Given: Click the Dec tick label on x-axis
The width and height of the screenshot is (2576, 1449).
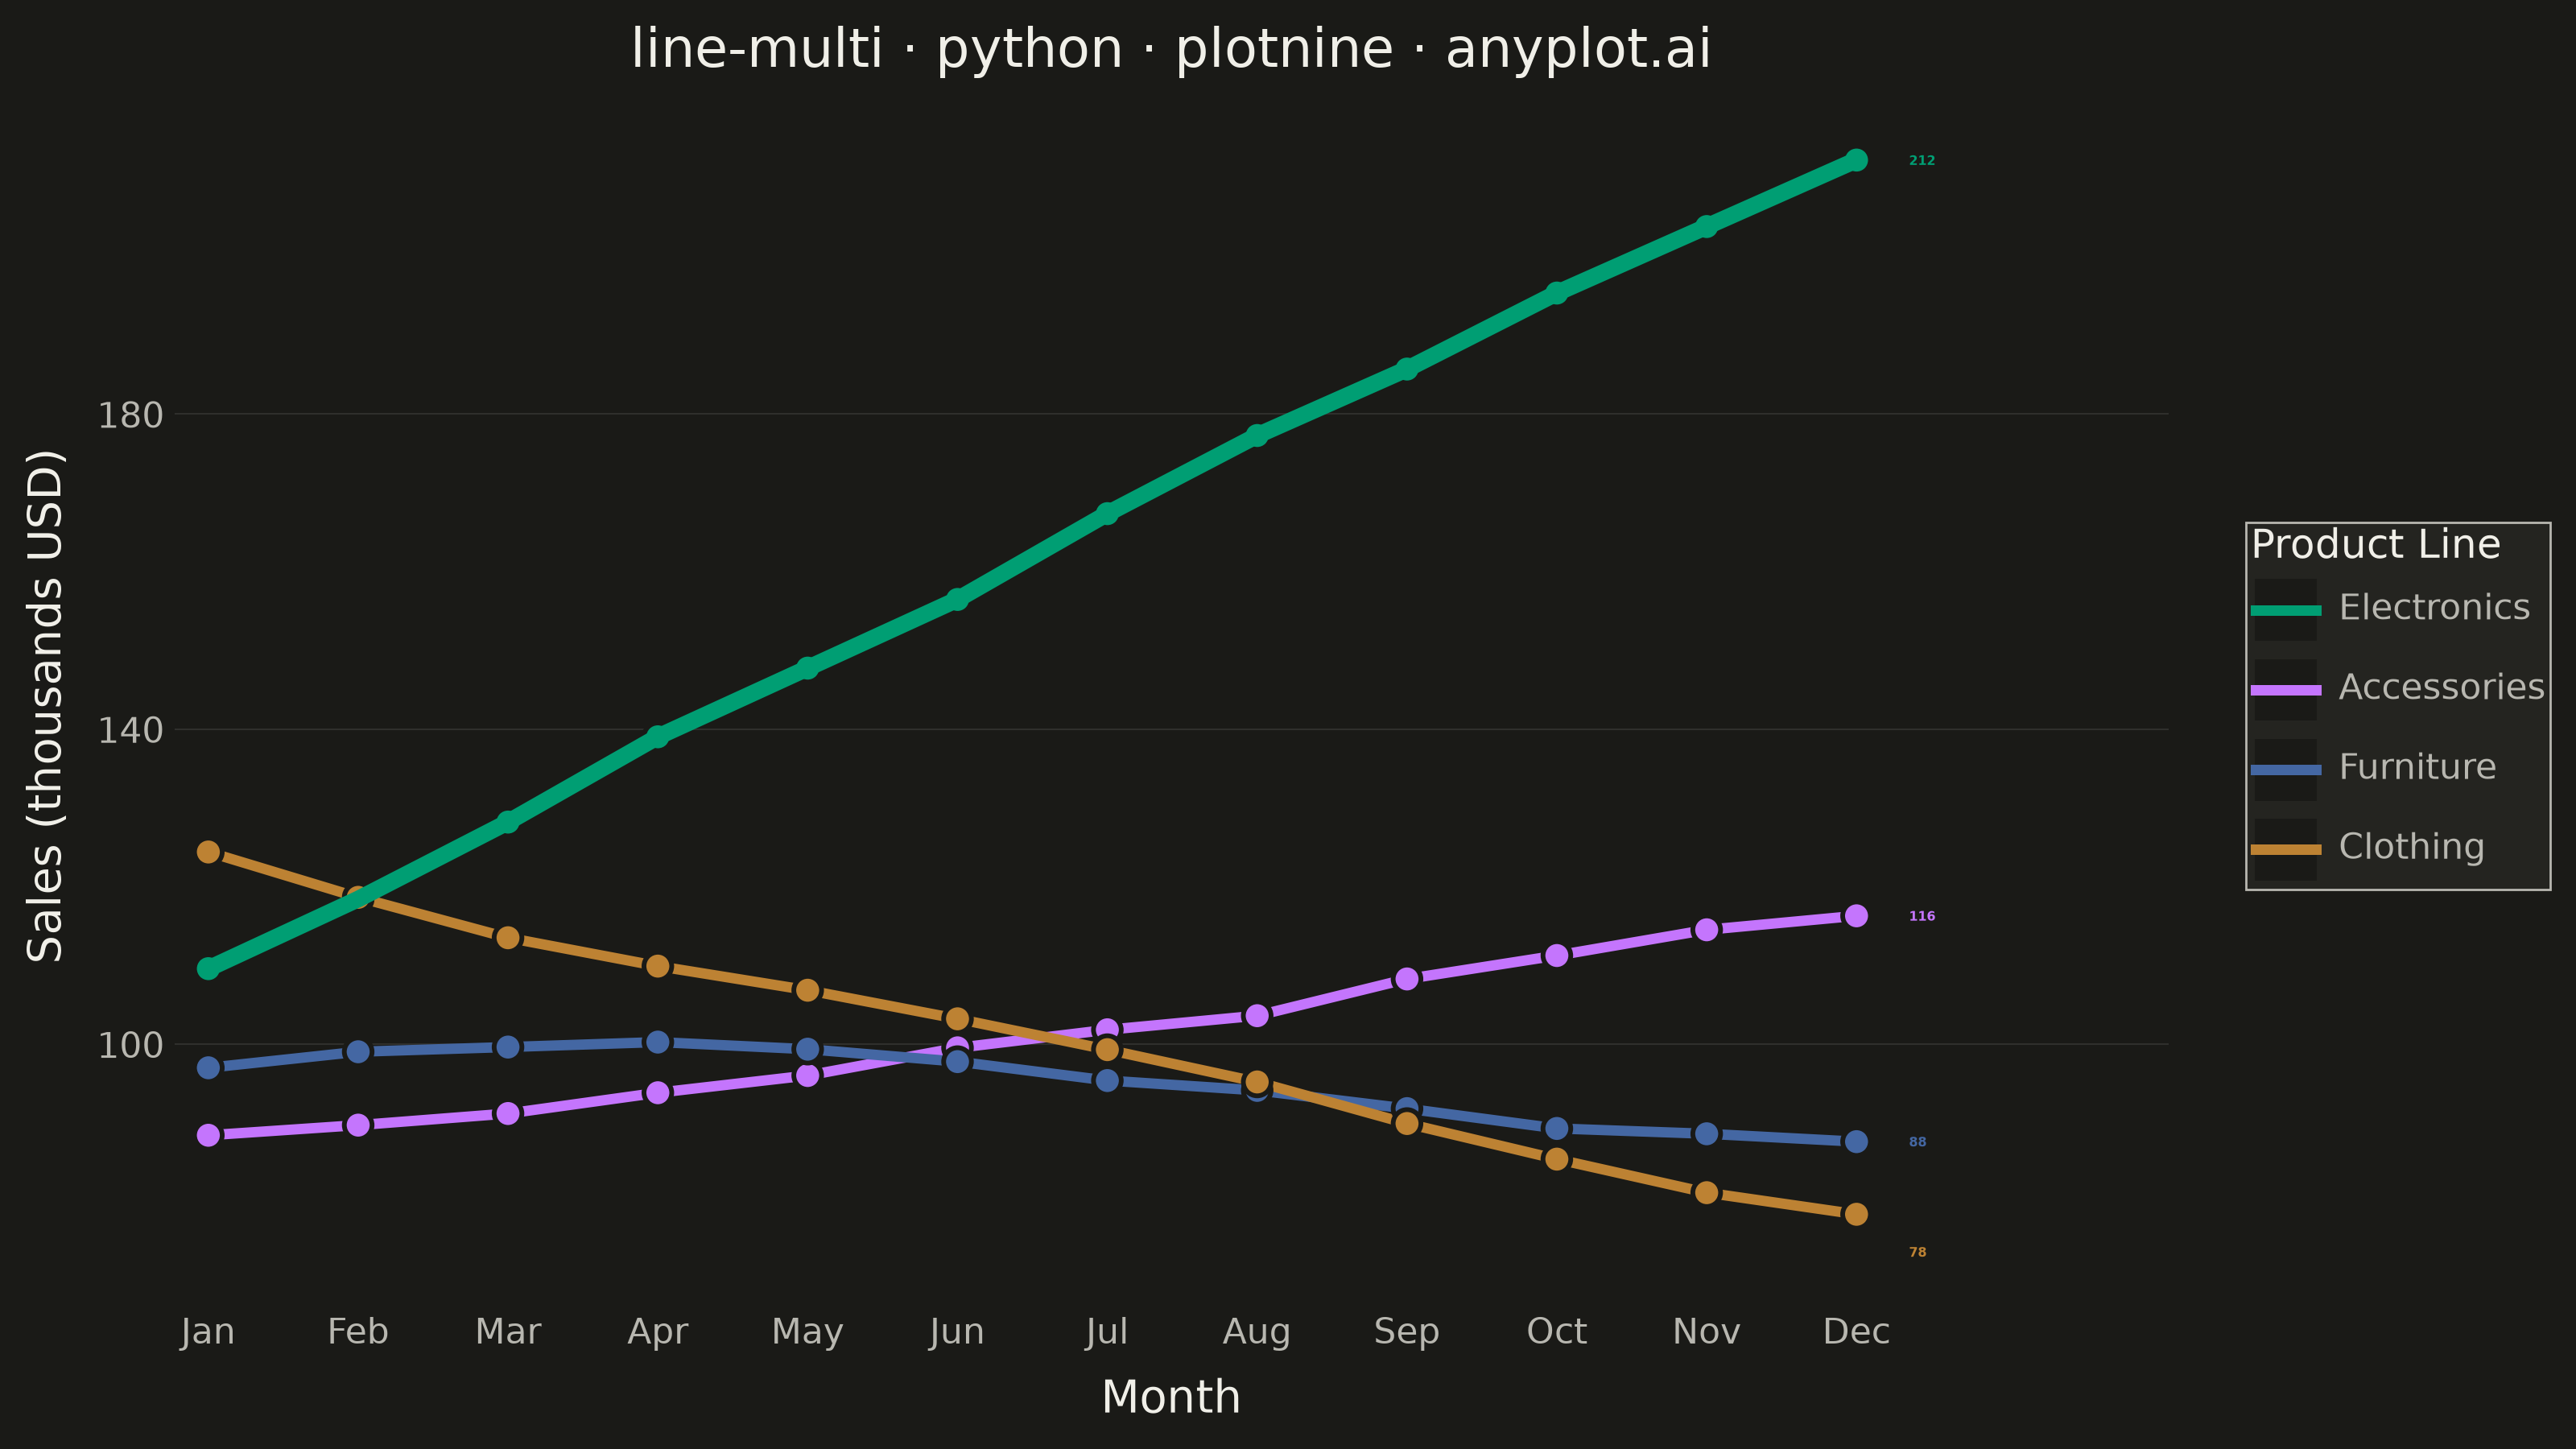Looking at the screenshot, I should point(1856,1331).
